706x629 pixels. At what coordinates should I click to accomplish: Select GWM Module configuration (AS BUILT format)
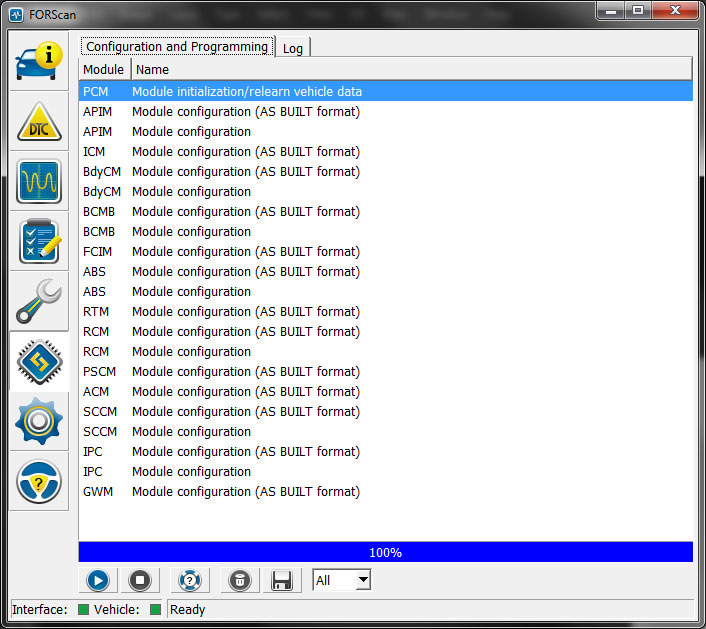(x=385, y=492)
